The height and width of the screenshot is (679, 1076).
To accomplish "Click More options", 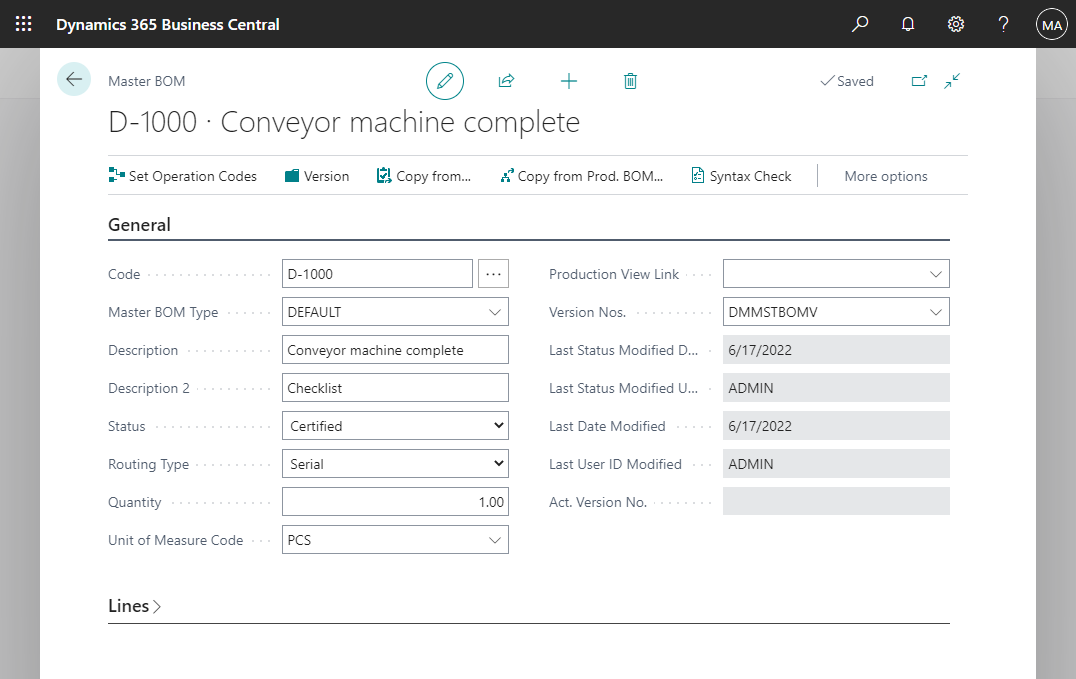I will tap(885, 176).
